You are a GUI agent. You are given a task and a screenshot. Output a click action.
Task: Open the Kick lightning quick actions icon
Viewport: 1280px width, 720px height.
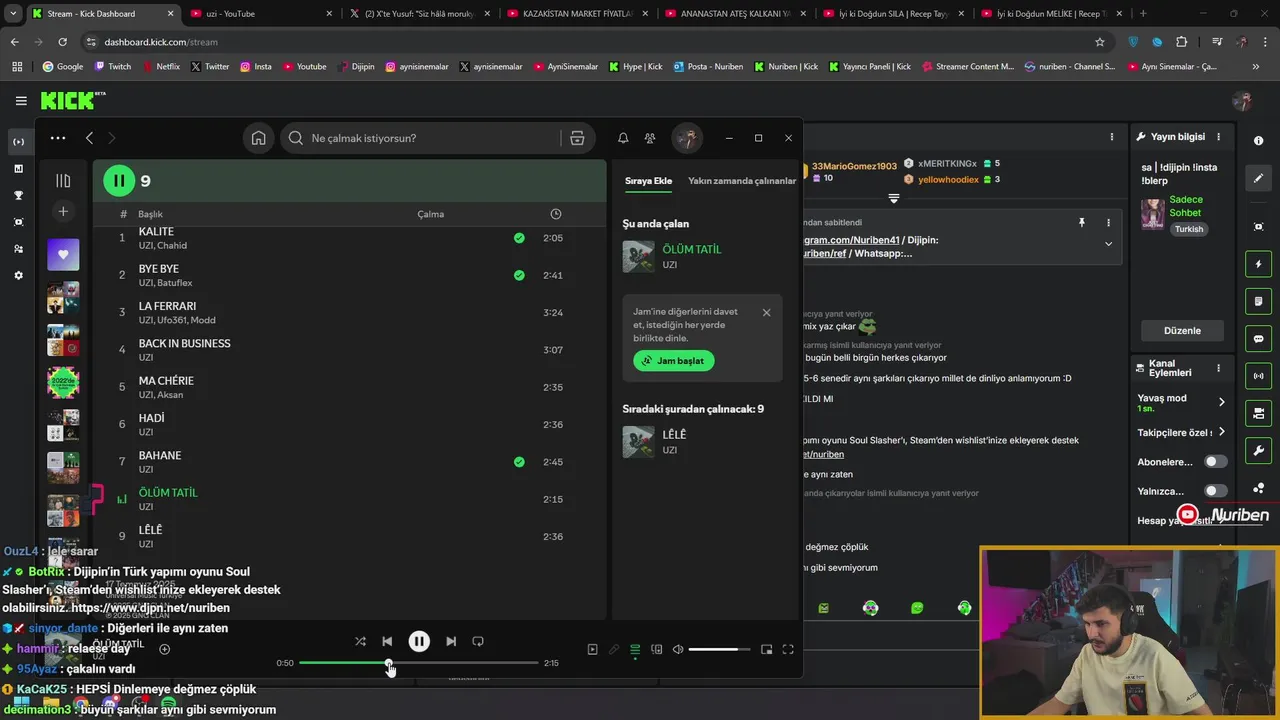point(1258,264)
